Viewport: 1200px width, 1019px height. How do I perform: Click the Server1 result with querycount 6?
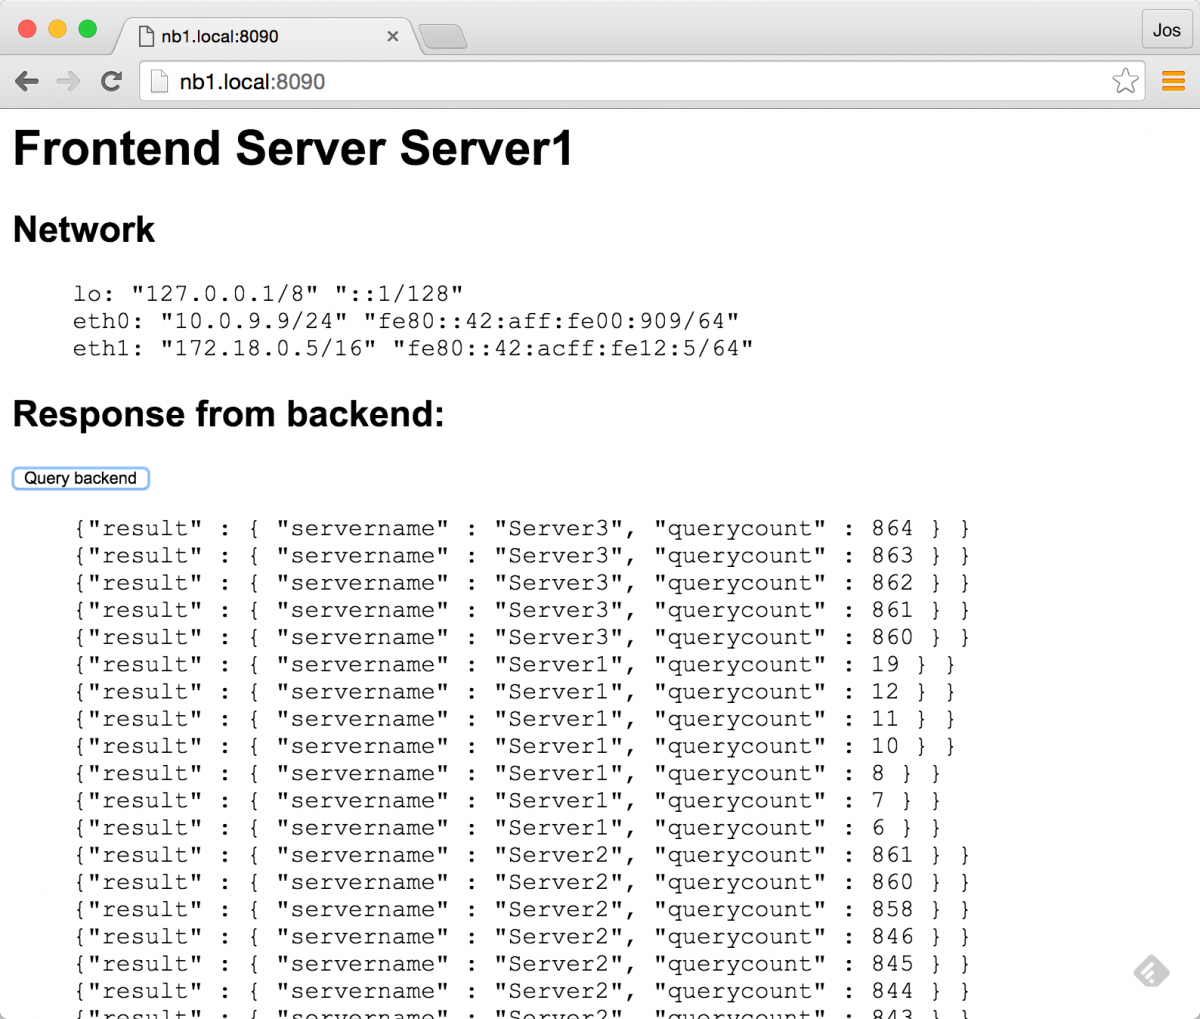tap(508, 827)
